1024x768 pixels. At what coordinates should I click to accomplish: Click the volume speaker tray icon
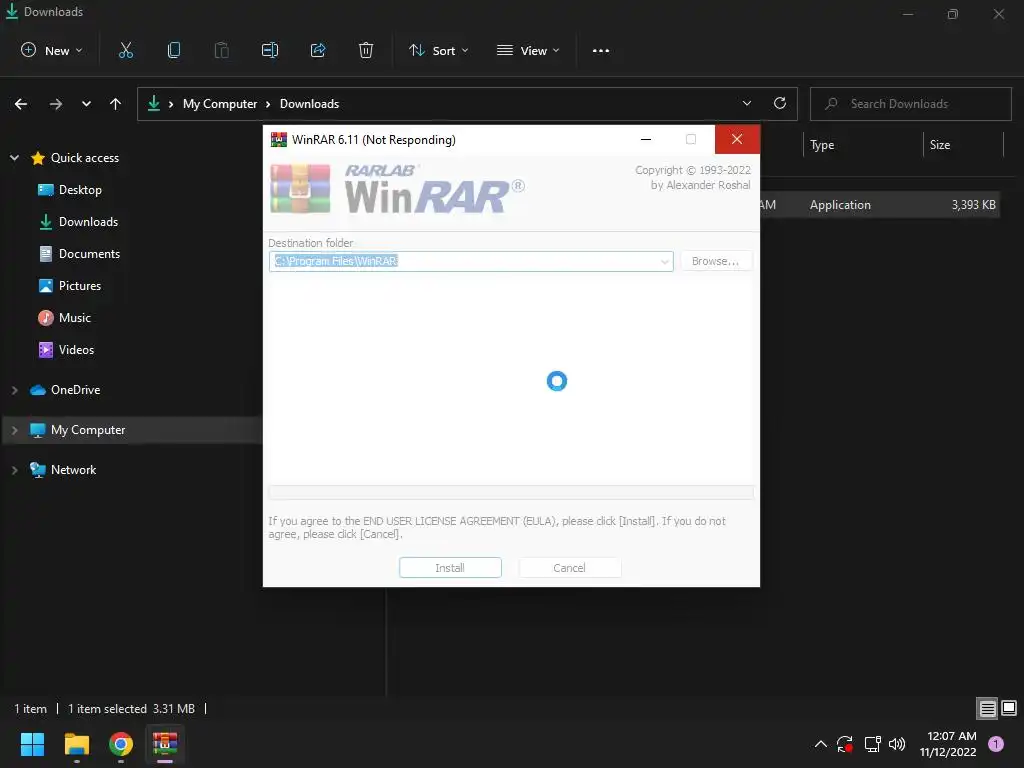coord(897,744)
